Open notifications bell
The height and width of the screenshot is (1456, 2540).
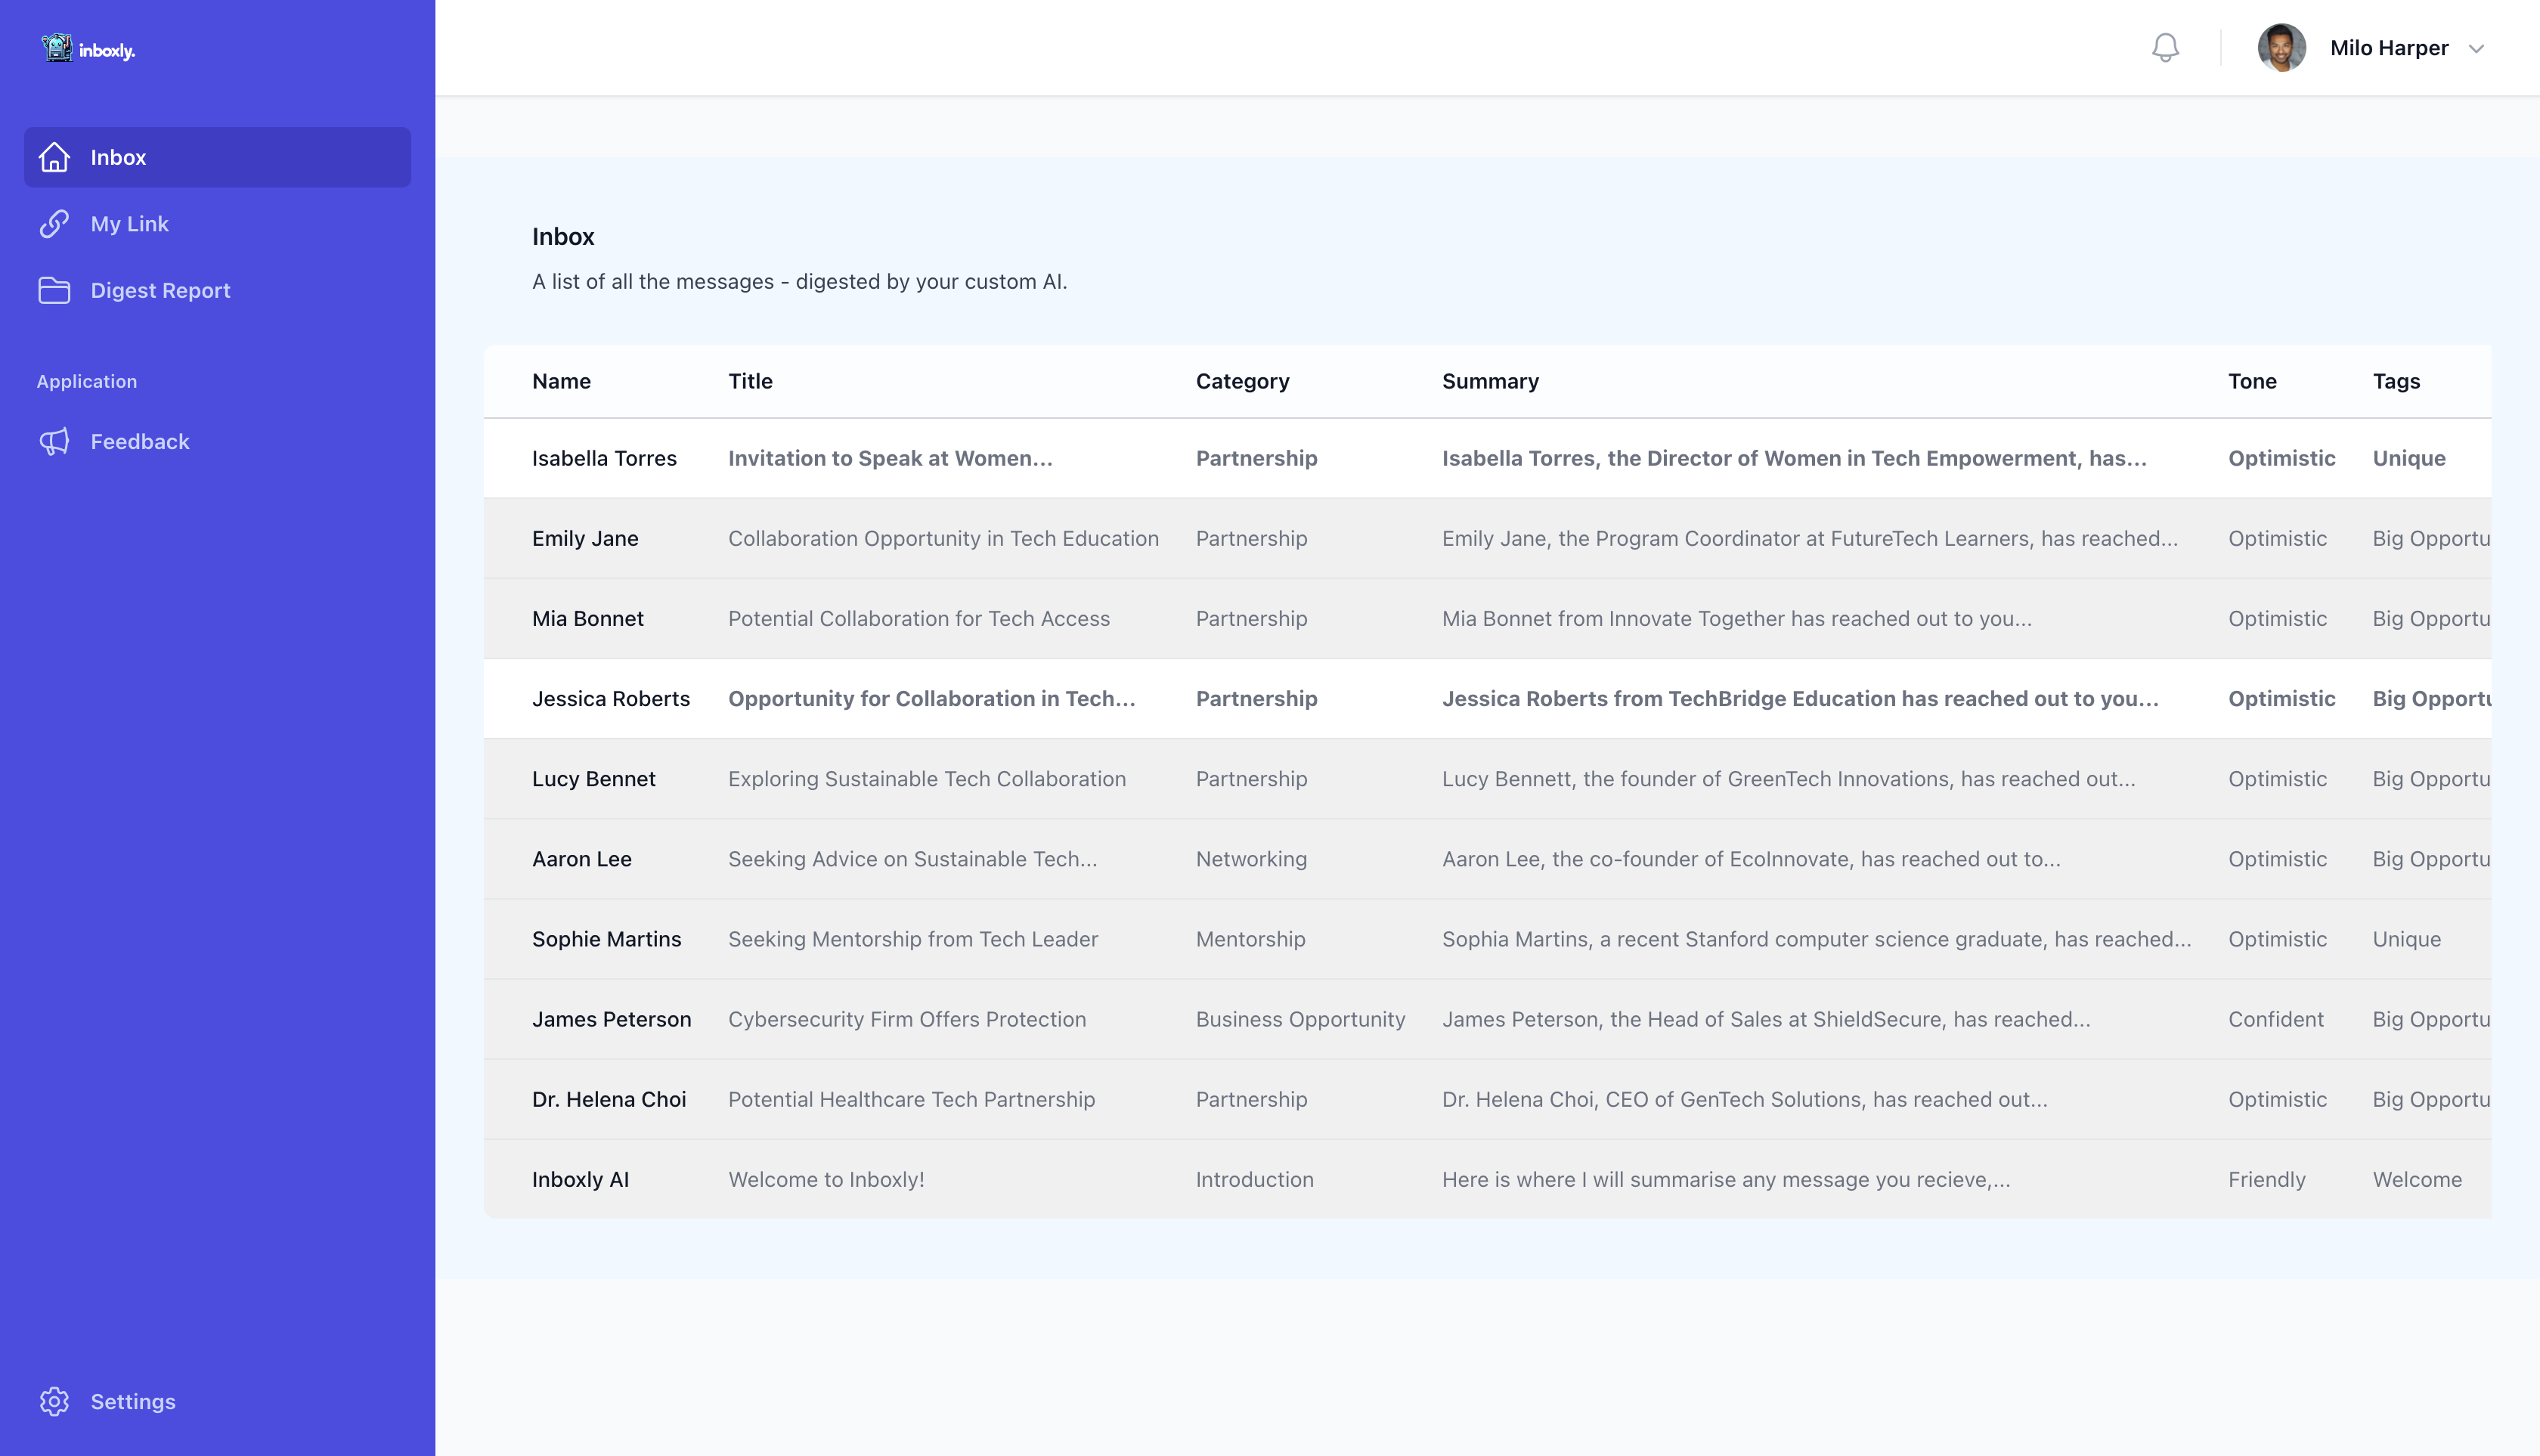coord(2165,48)
